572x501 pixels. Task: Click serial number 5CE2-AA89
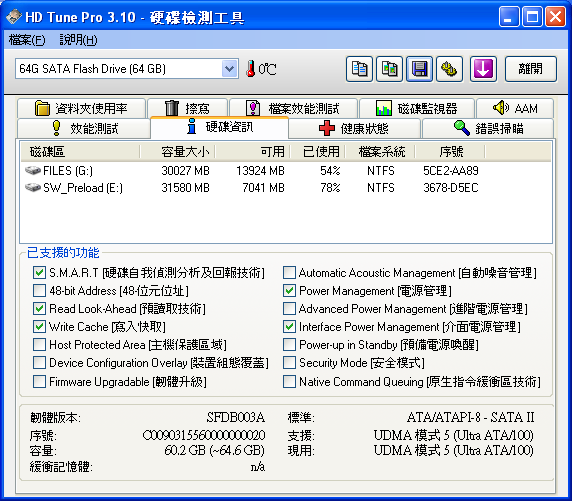pyautogui.click(x=451, y=170)
